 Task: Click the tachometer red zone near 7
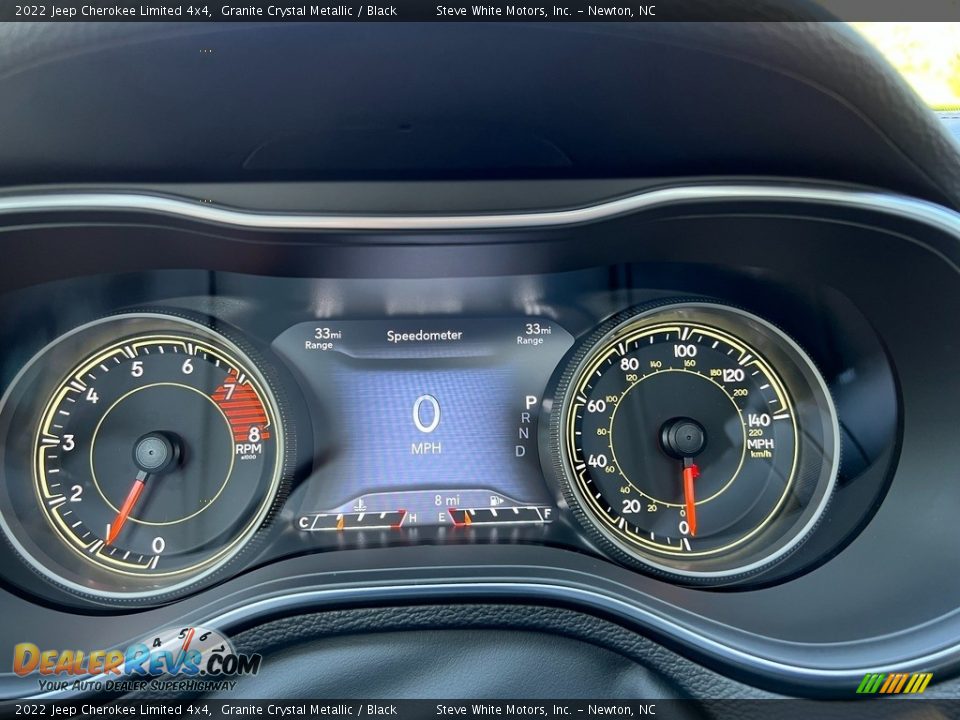point(242,404)
